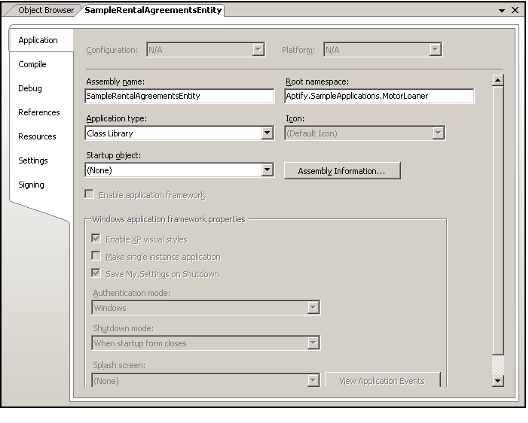This screenshot has width=528, height=423.
Task: Toggle Save My.Settings on Shutdown checkbox
Action: [96, 273]
